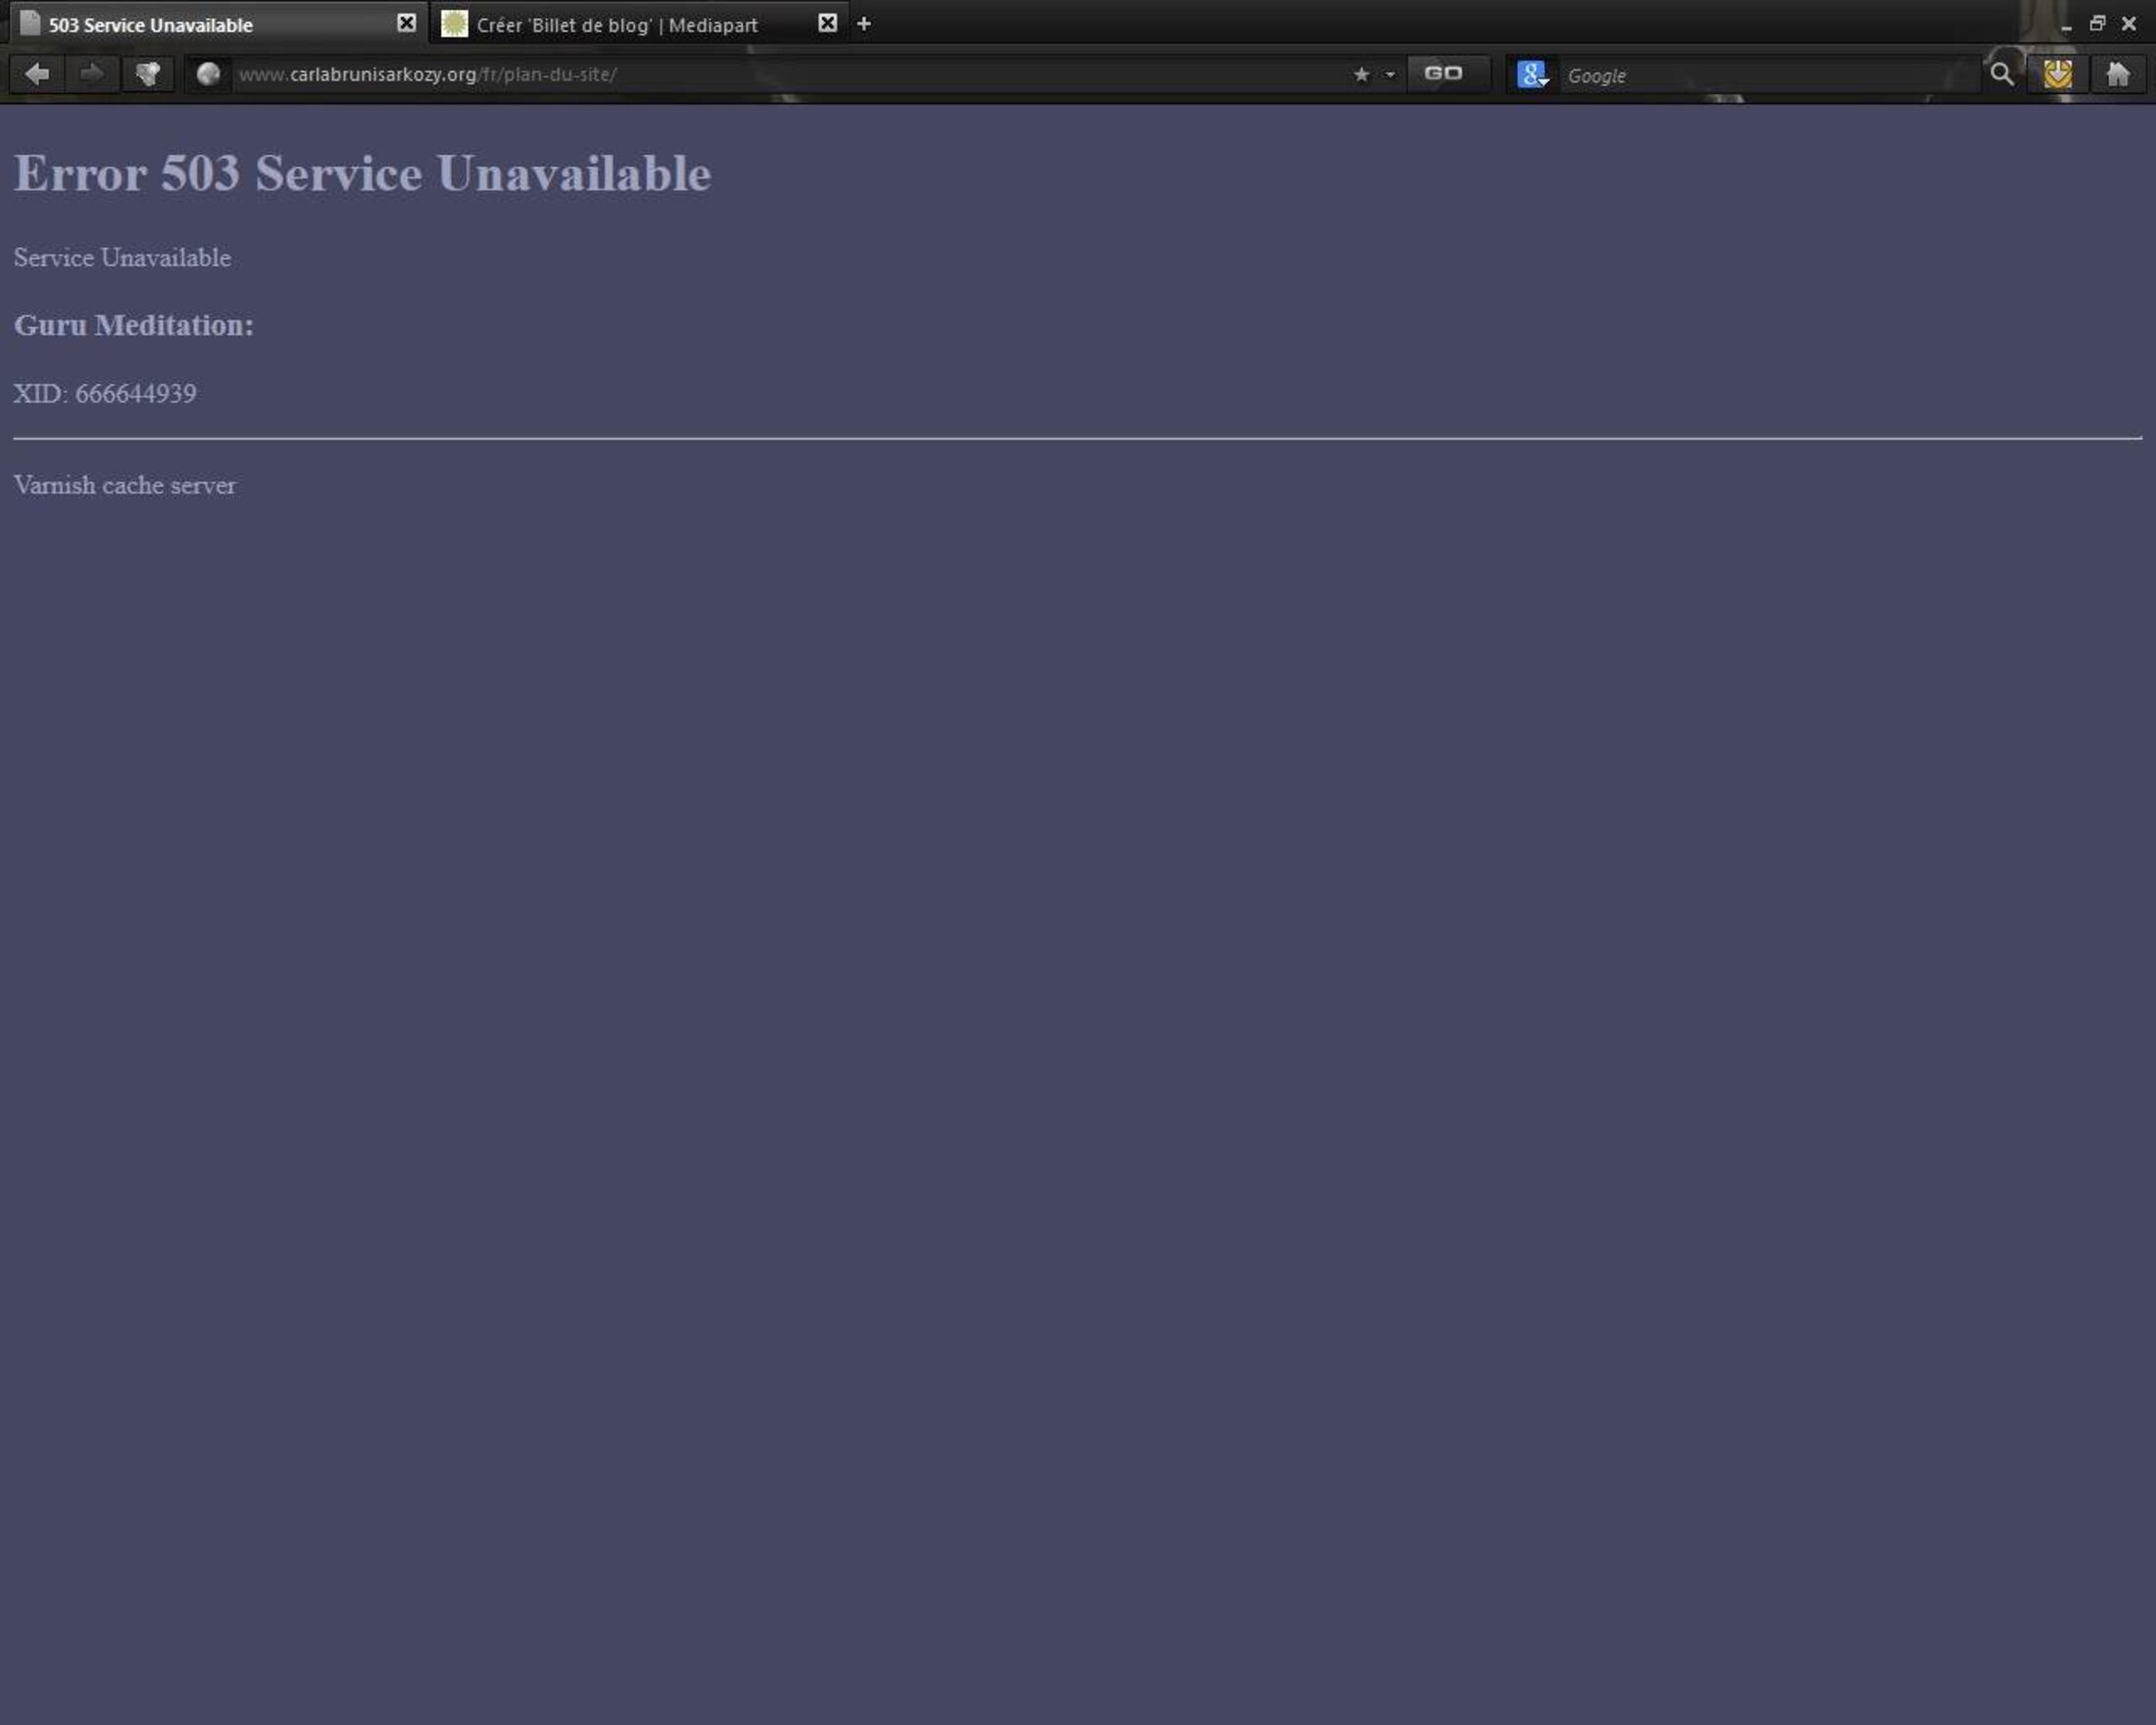Close the Mediapart tab

click(x=827, y=23)
